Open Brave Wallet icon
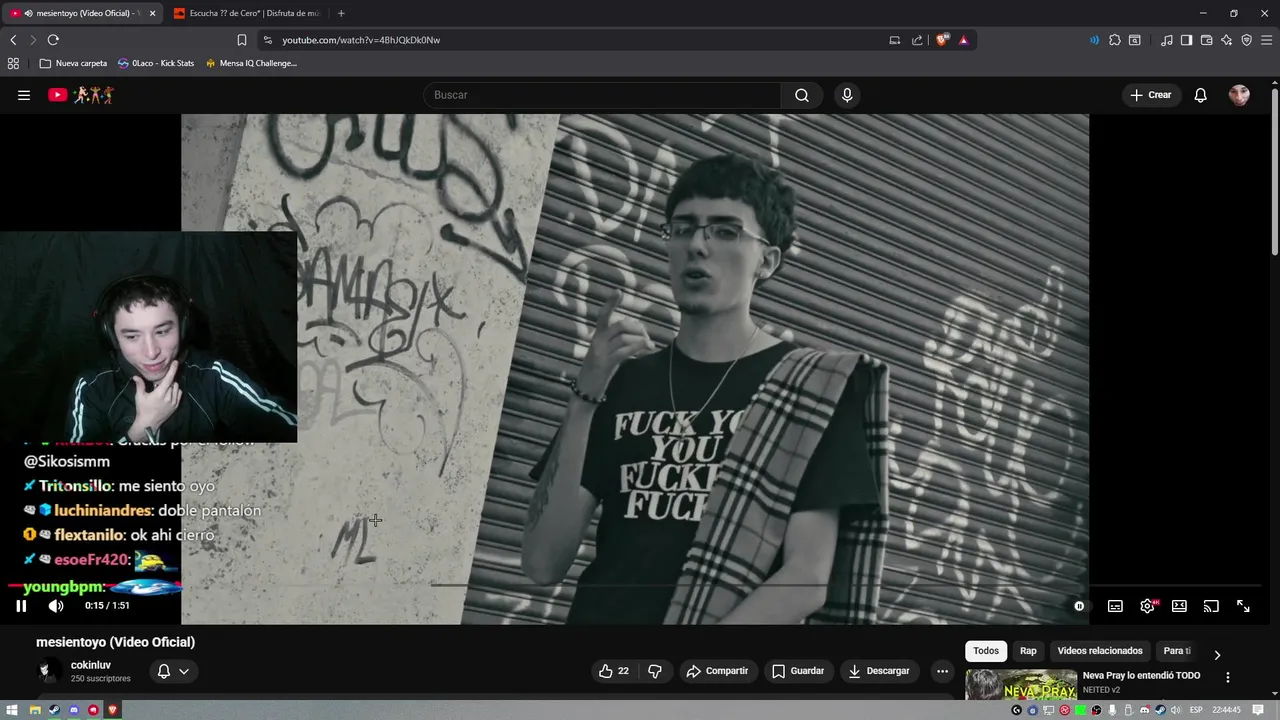Screen dimensions: 1280x720 coord(1206,40)
